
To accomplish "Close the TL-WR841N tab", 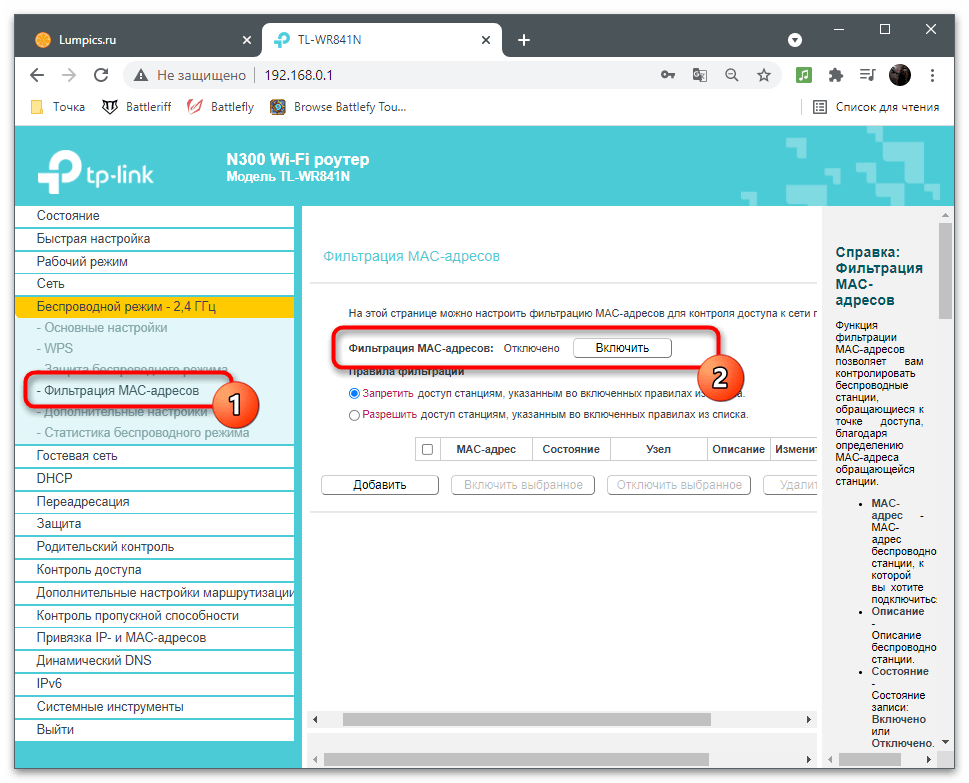I will pos(486,40).
